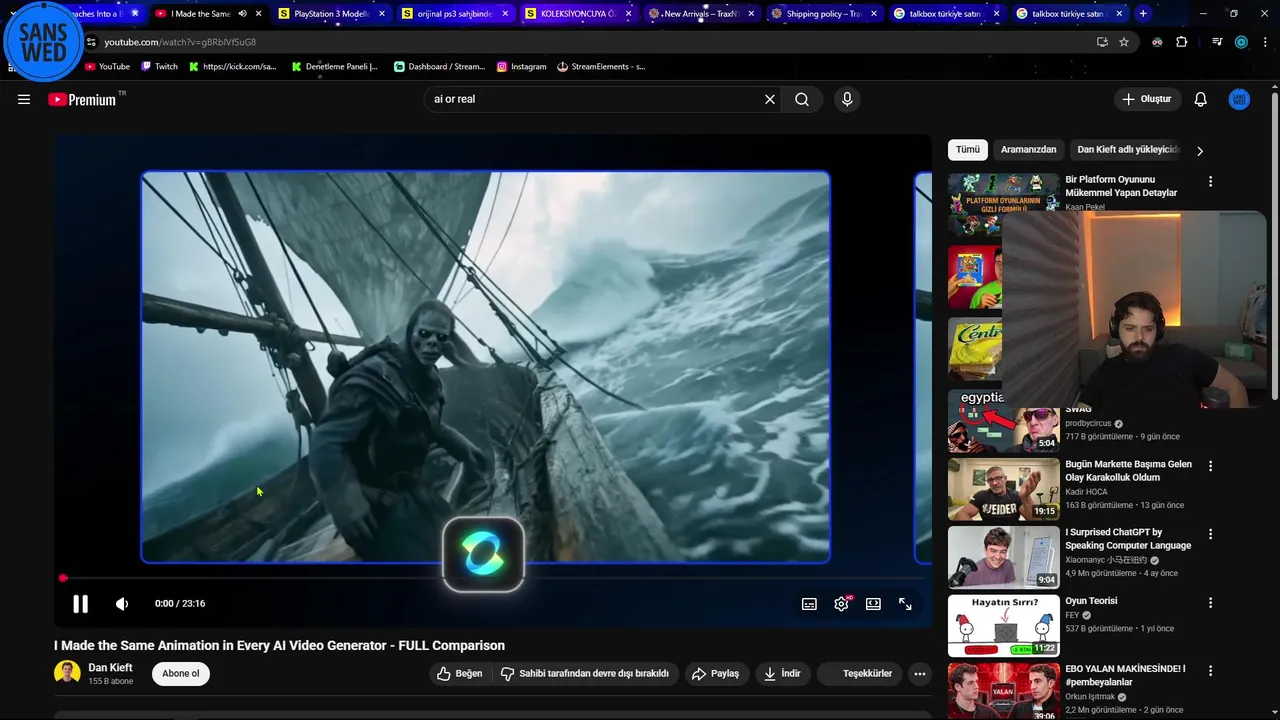This screenshot has width=1280, height=720.
Task: Mute the playing tab's speaker icon
Action: (242, 14)
